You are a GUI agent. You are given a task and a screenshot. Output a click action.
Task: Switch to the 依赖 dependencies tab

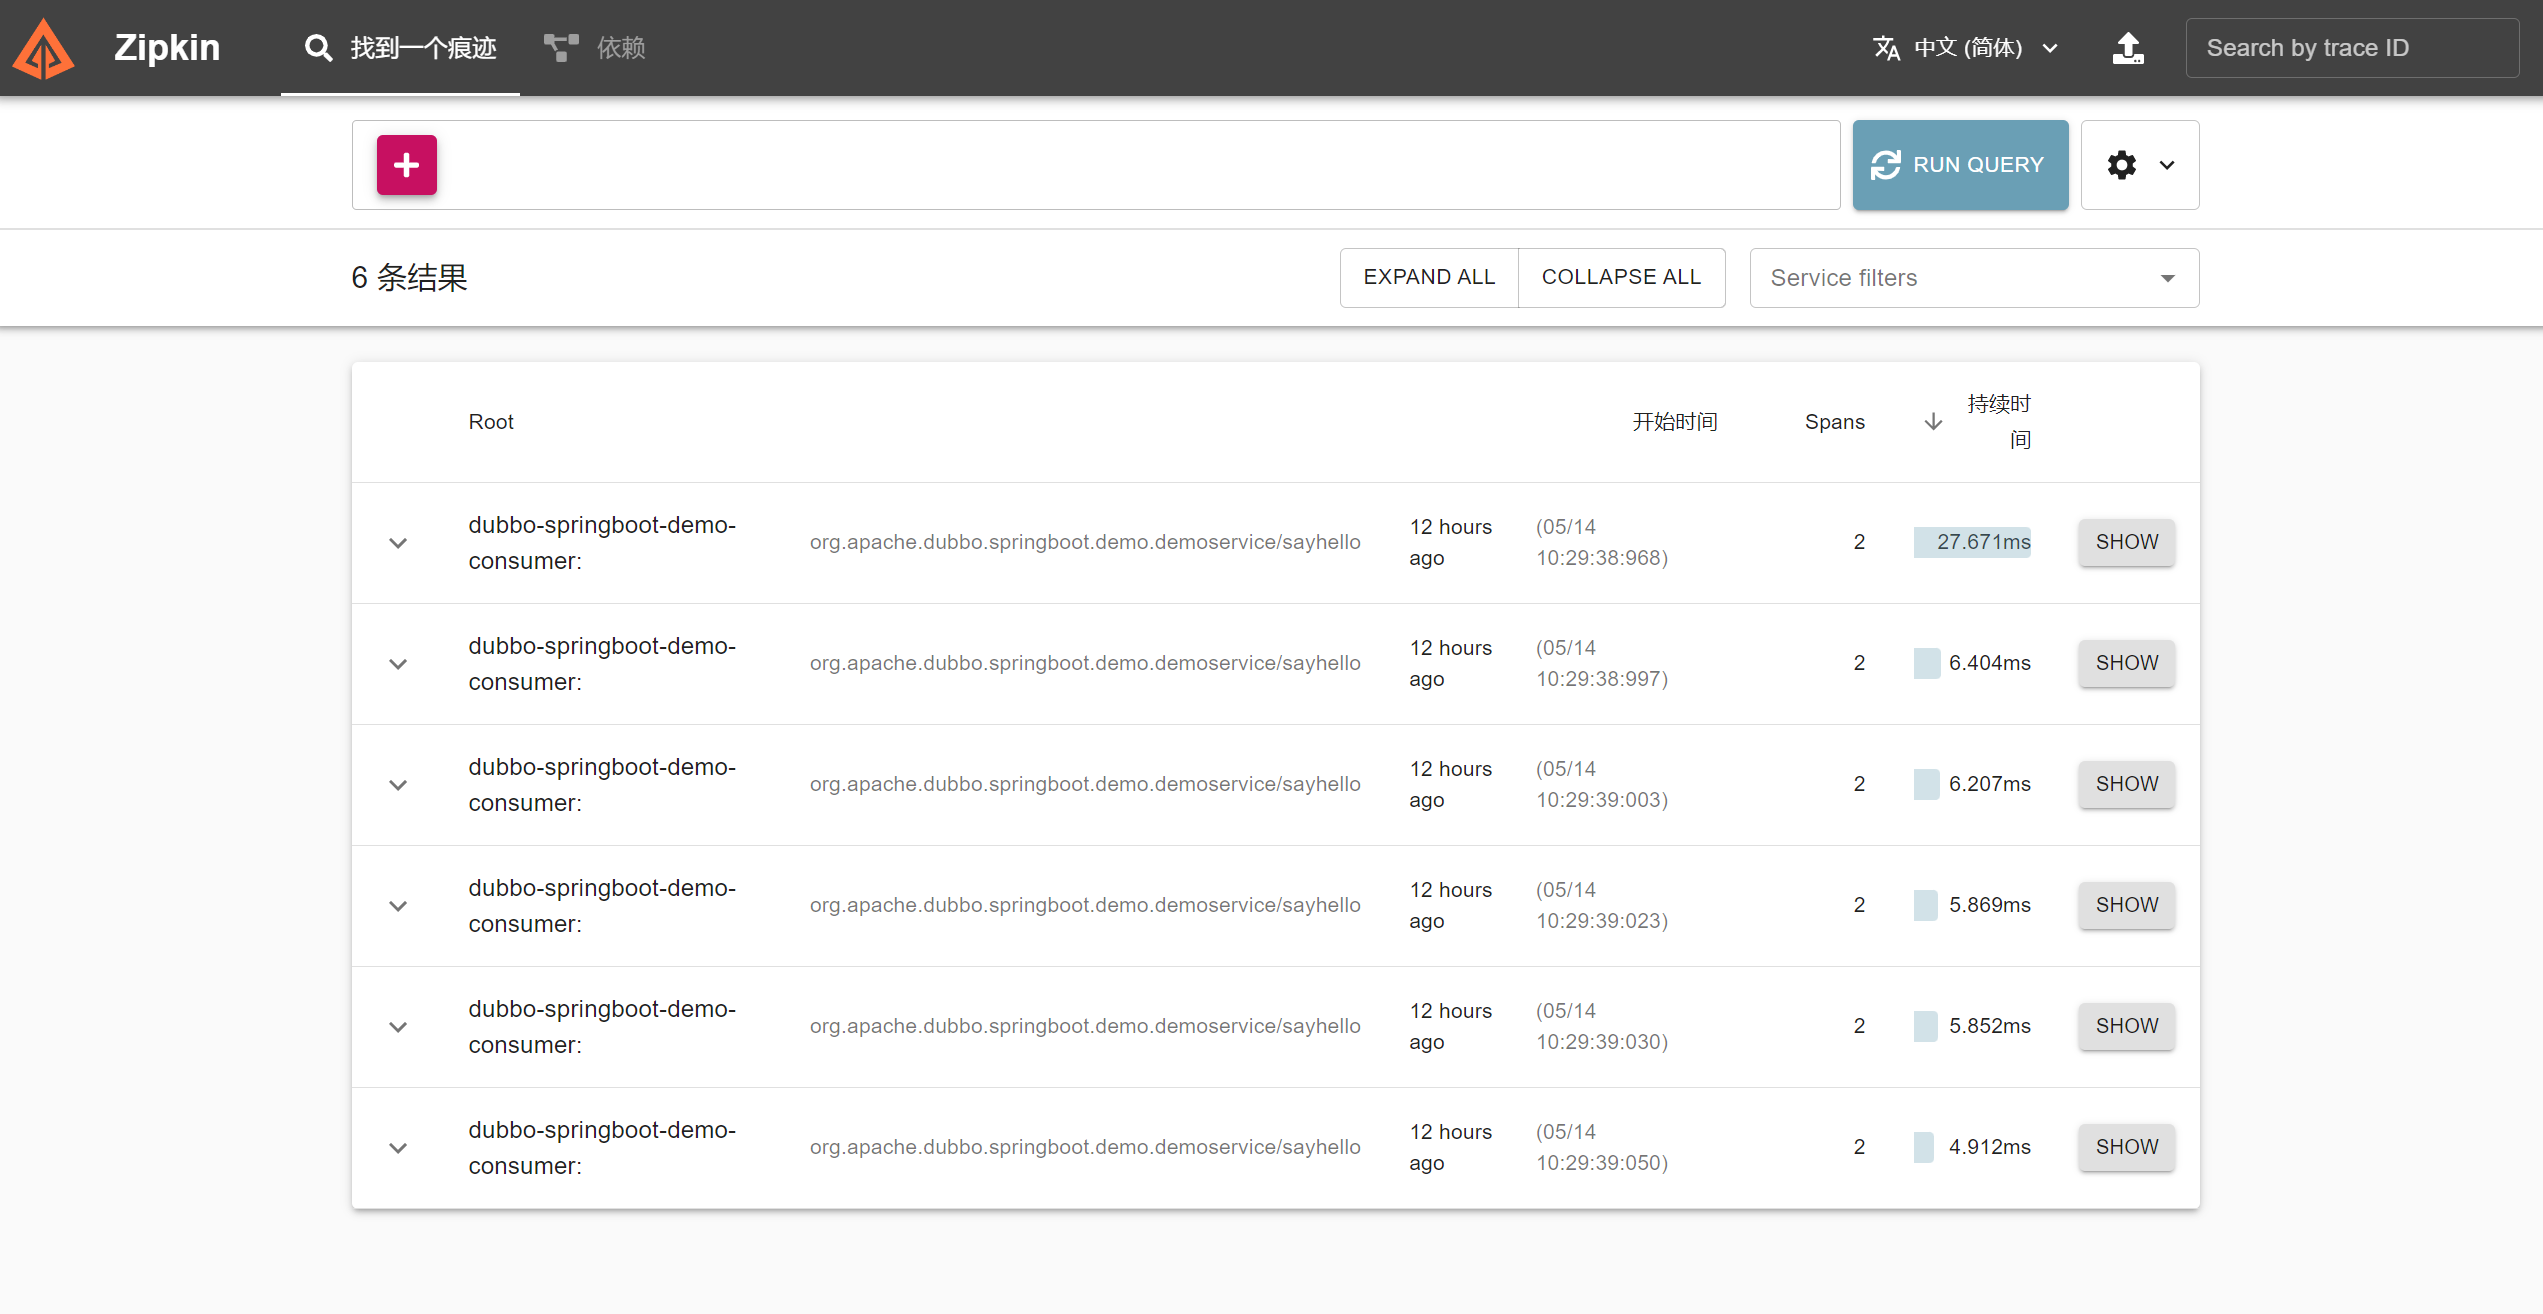click(620, 48)
